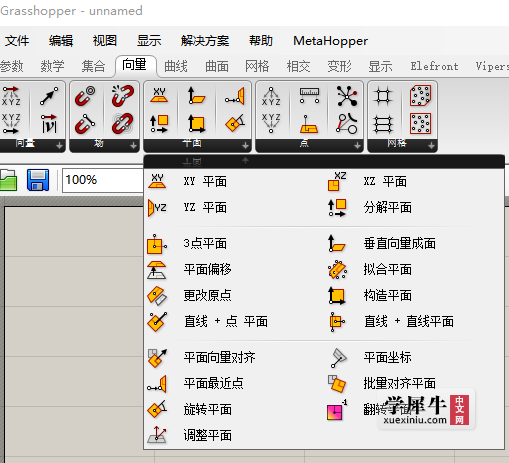Screen dimensions: 509x463
Task: Pick 更改原点 from the plane list
Action: point(207,296)
